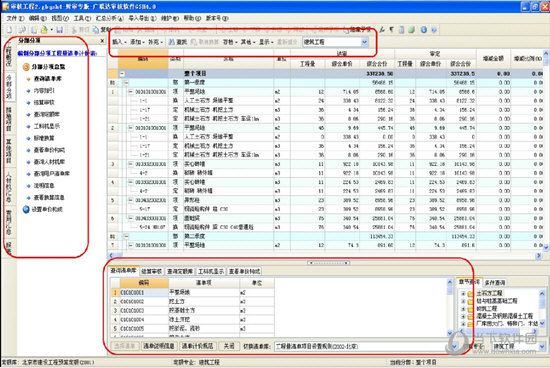Click the calculator-like toolbar icon
The image size is (550, 368).
click(x=402, y=30)
